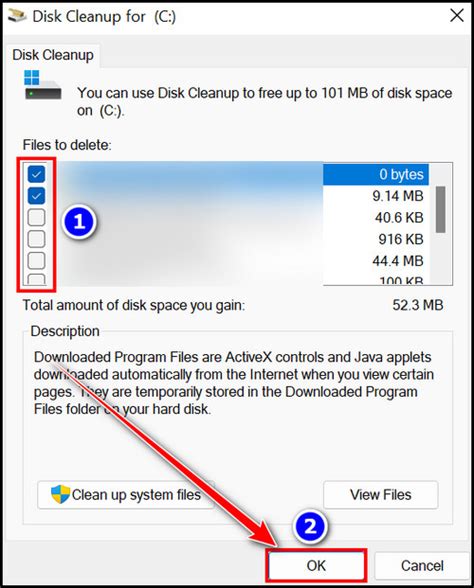The image size is (474, 588).
Task: Click the Windows drive icon
Action: [42, 85]
